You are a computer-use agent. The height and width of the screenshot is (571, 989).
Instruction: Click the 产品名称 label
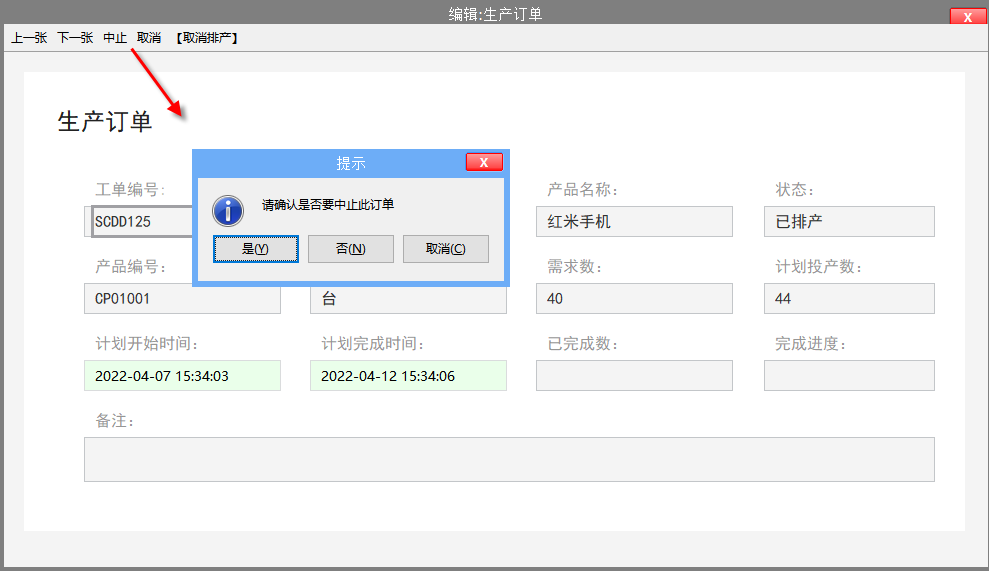click(x=582, y=190)
